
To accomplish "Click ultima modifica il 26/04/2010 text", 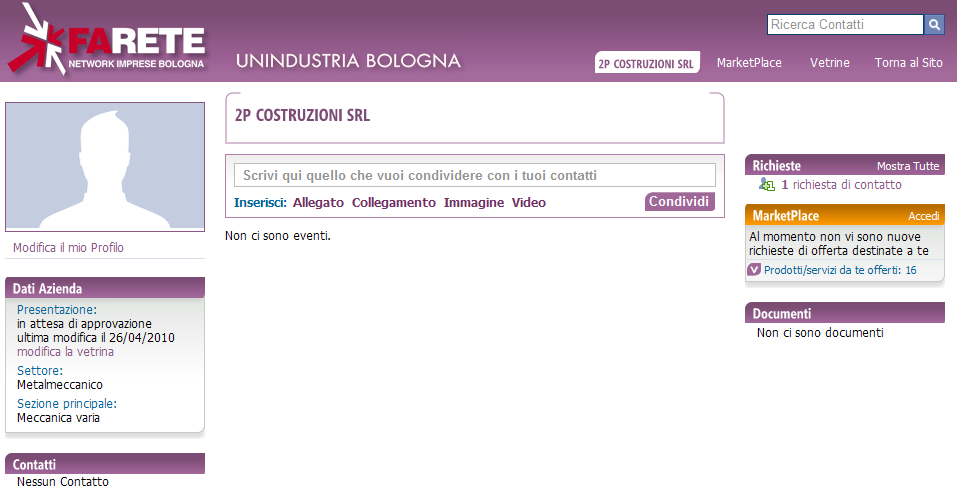I will pos(96,338).
